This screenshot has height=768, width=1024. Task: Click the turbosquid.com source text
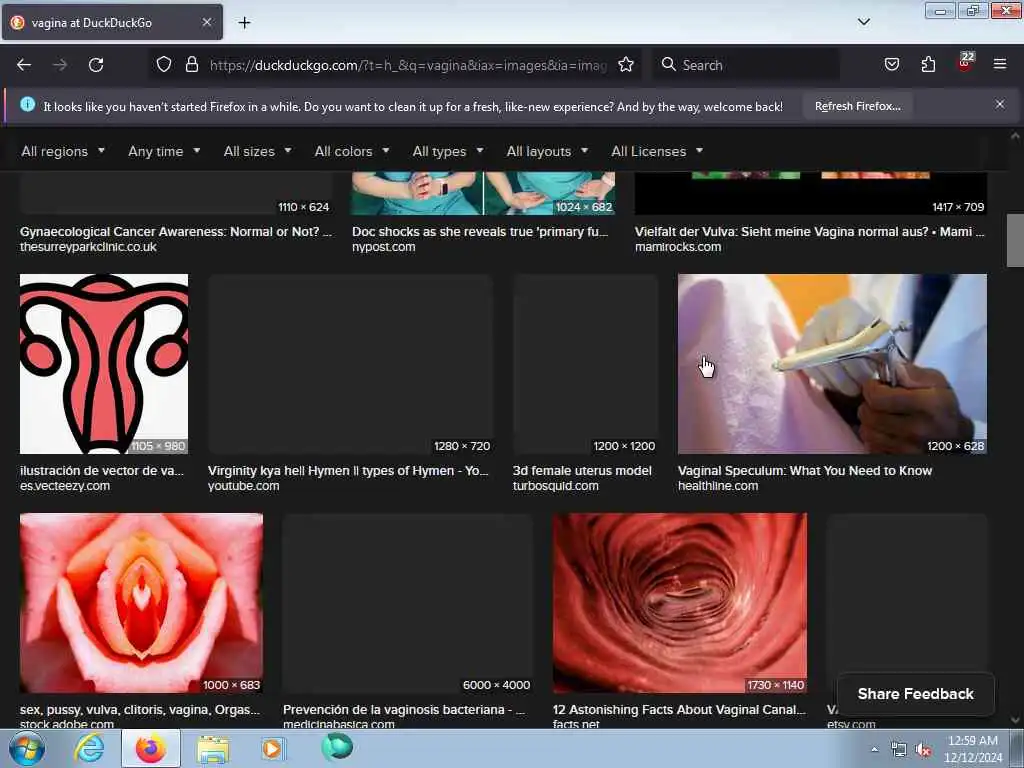click(555, 486)
